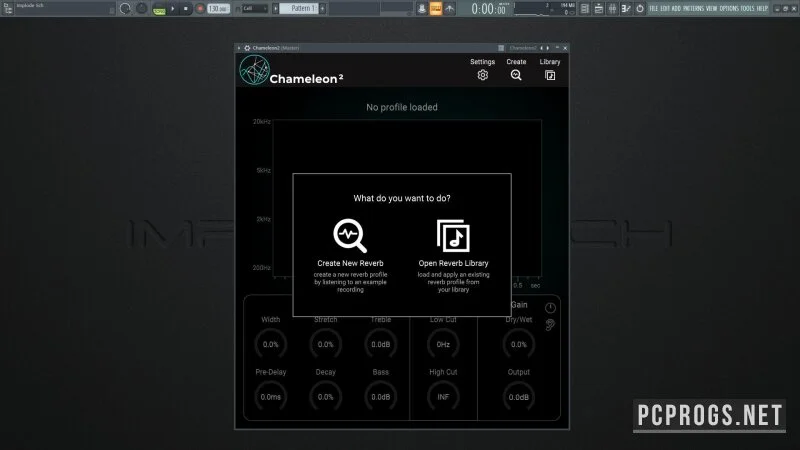Viewport: 800px width, 450px height.
Task: Click the countdown/wait icon next to orange button
Action: (449, 9)
